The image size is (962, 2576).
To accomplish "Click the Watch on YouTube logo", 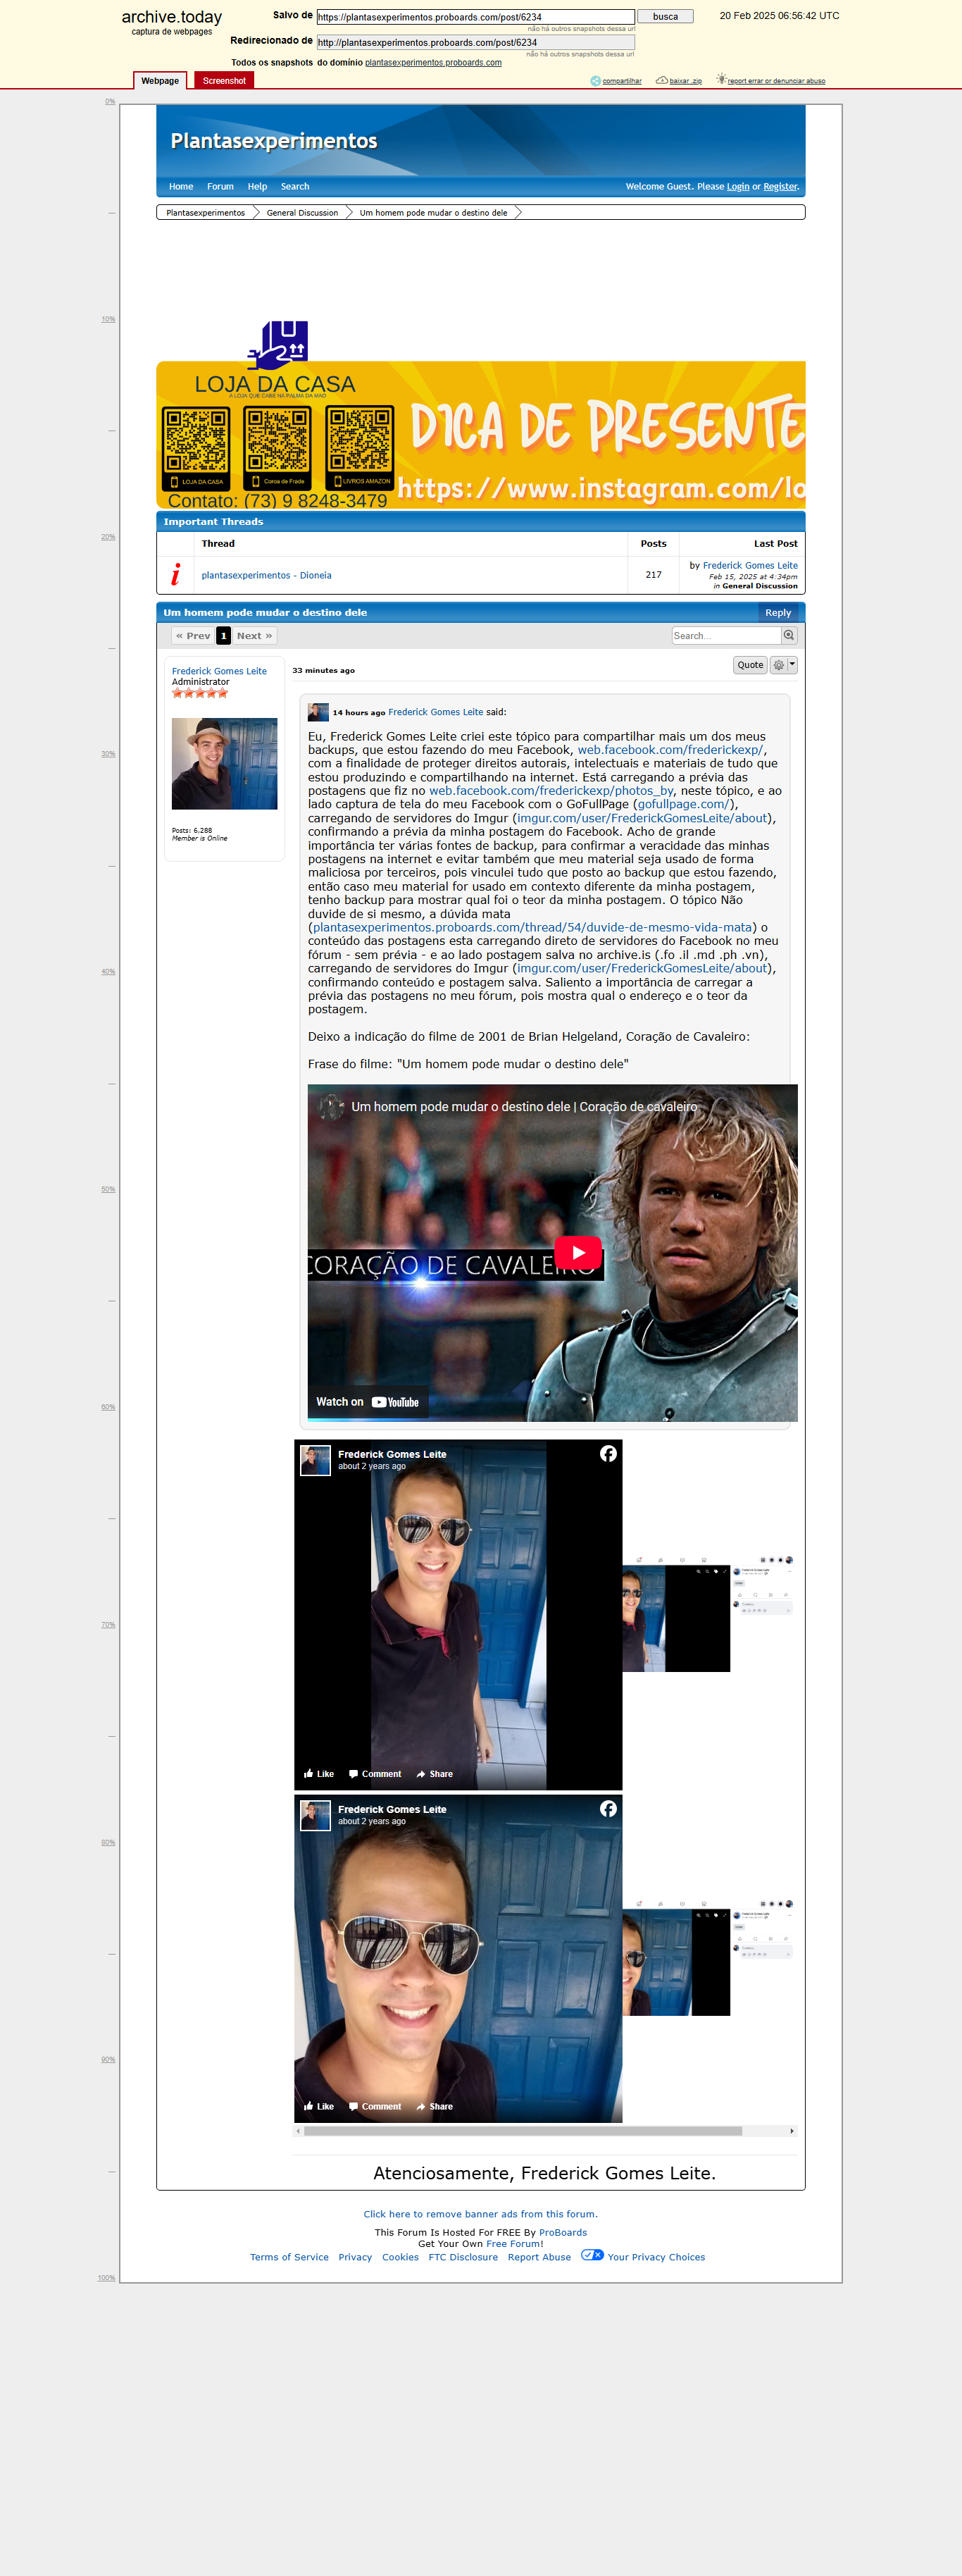I will [395, 1402].
